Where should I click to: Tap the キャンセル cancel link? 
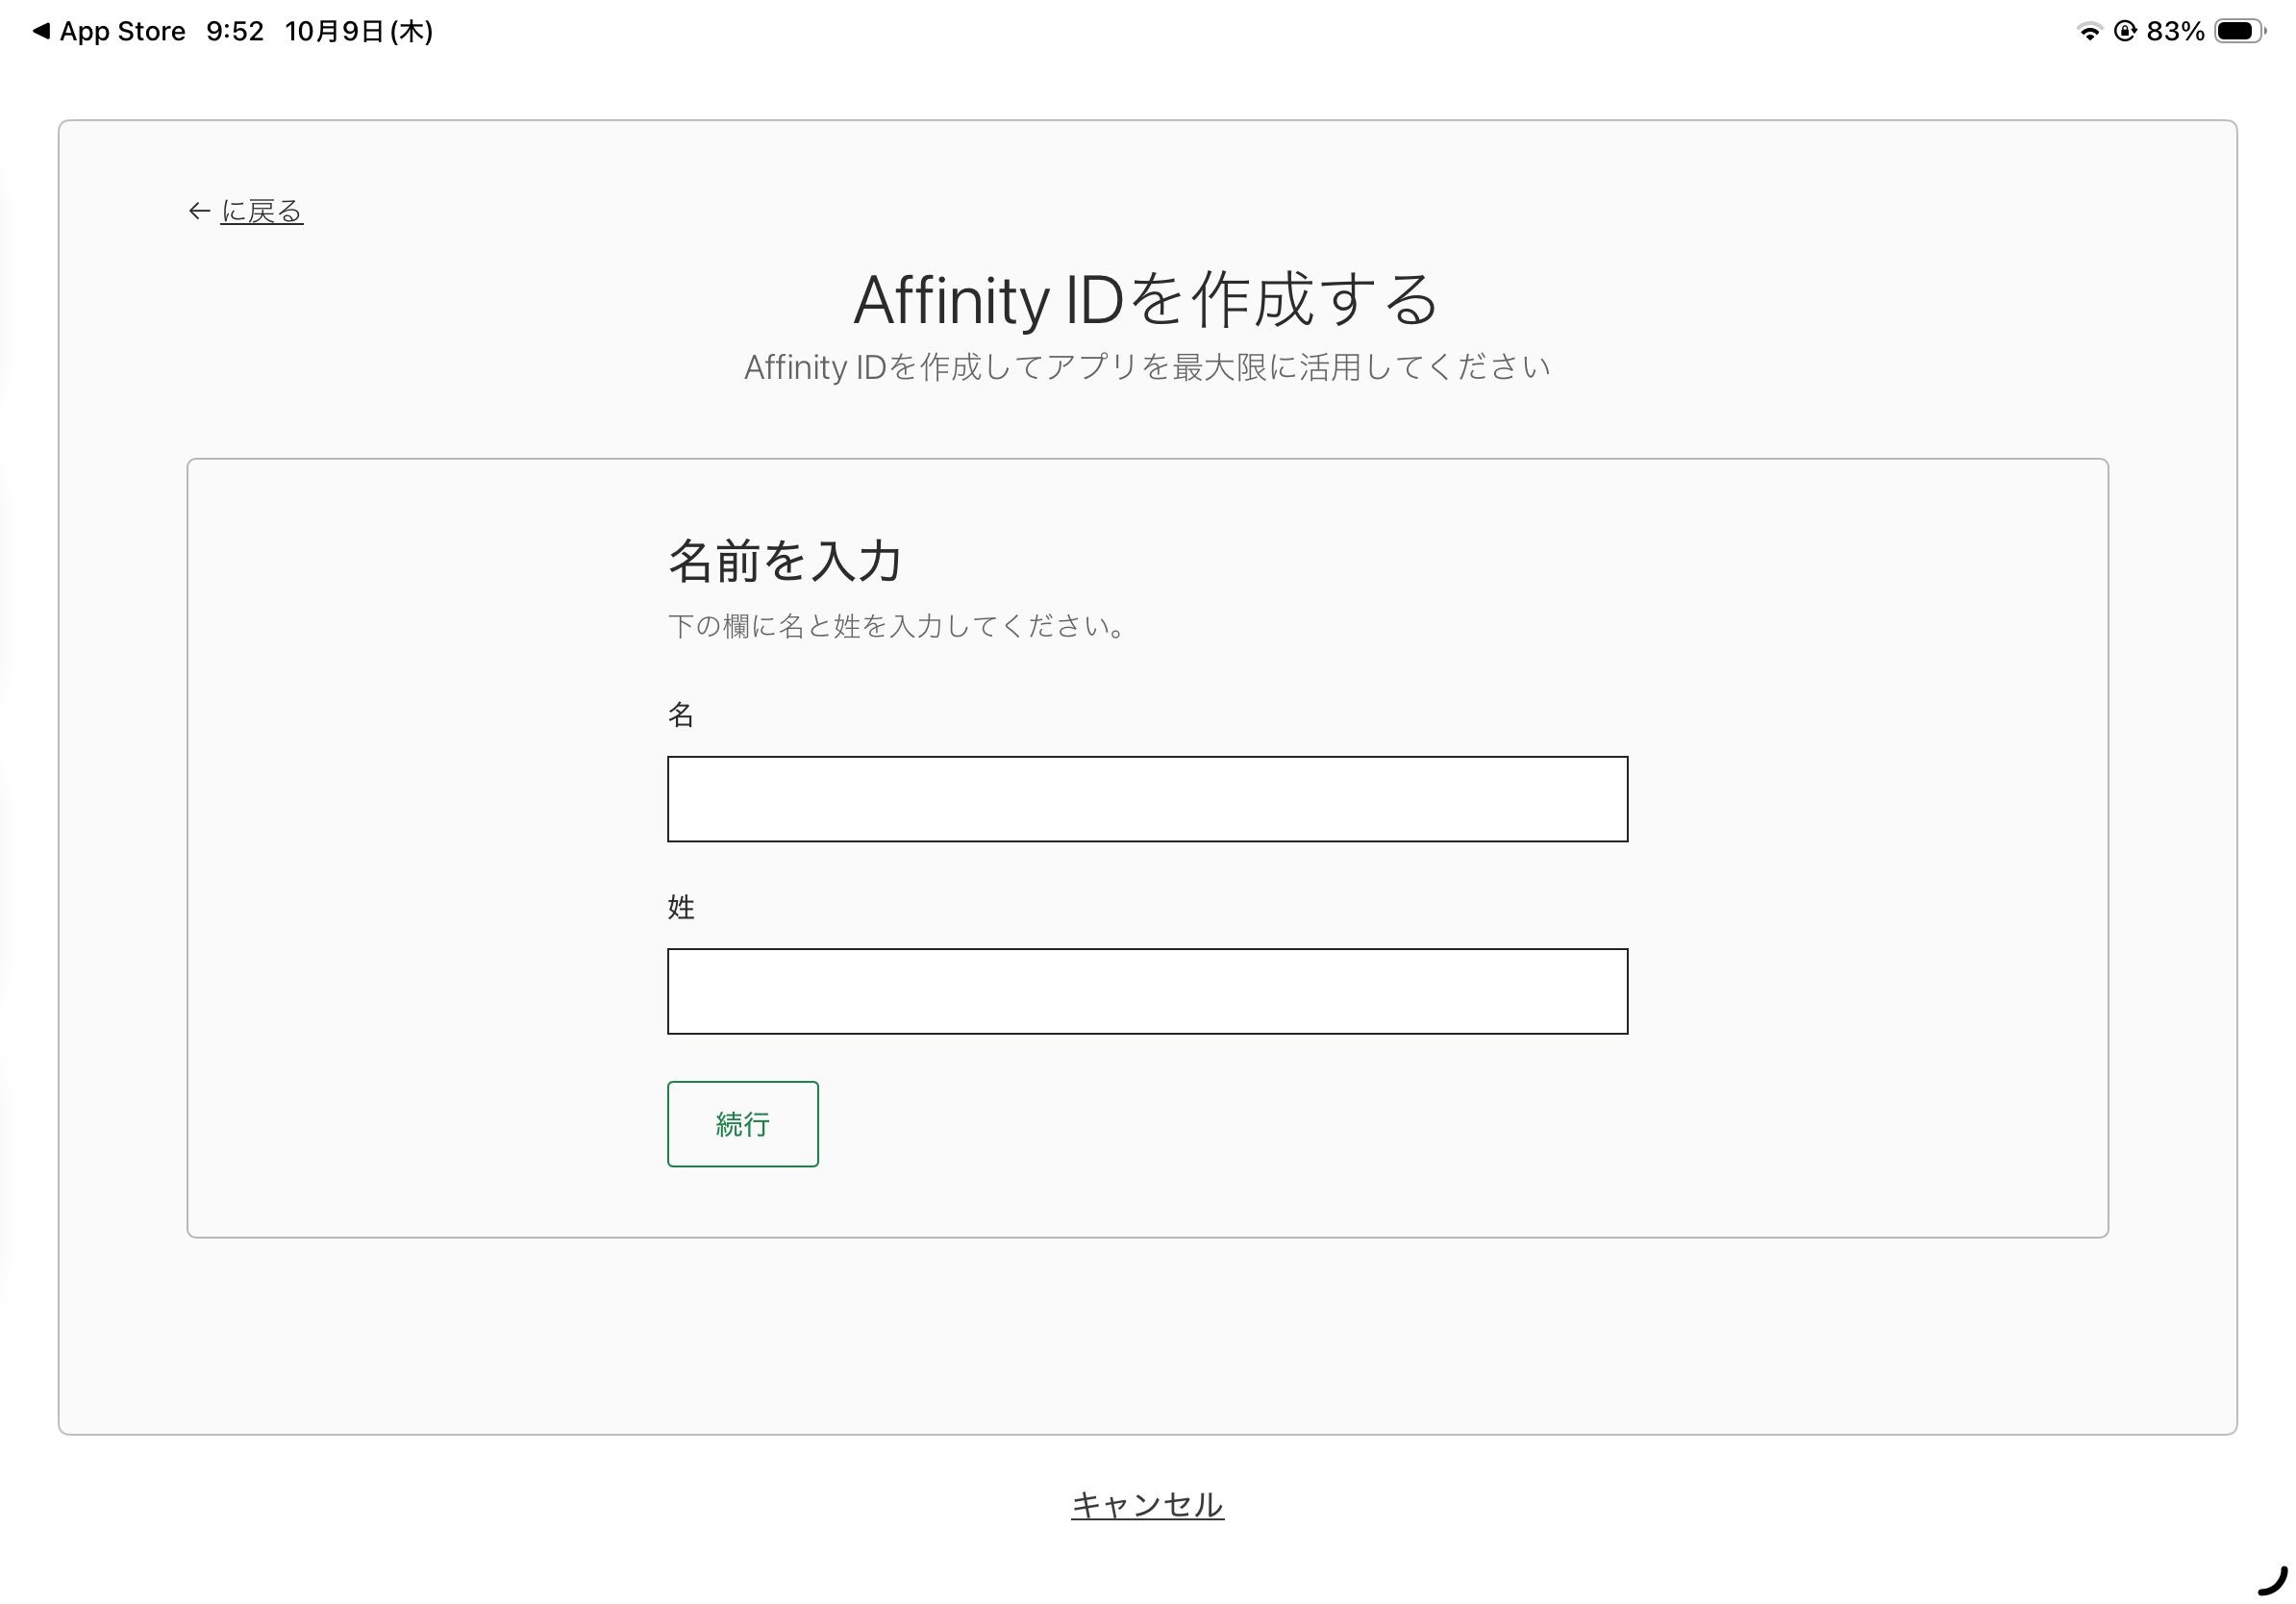coord(1147,1505)
